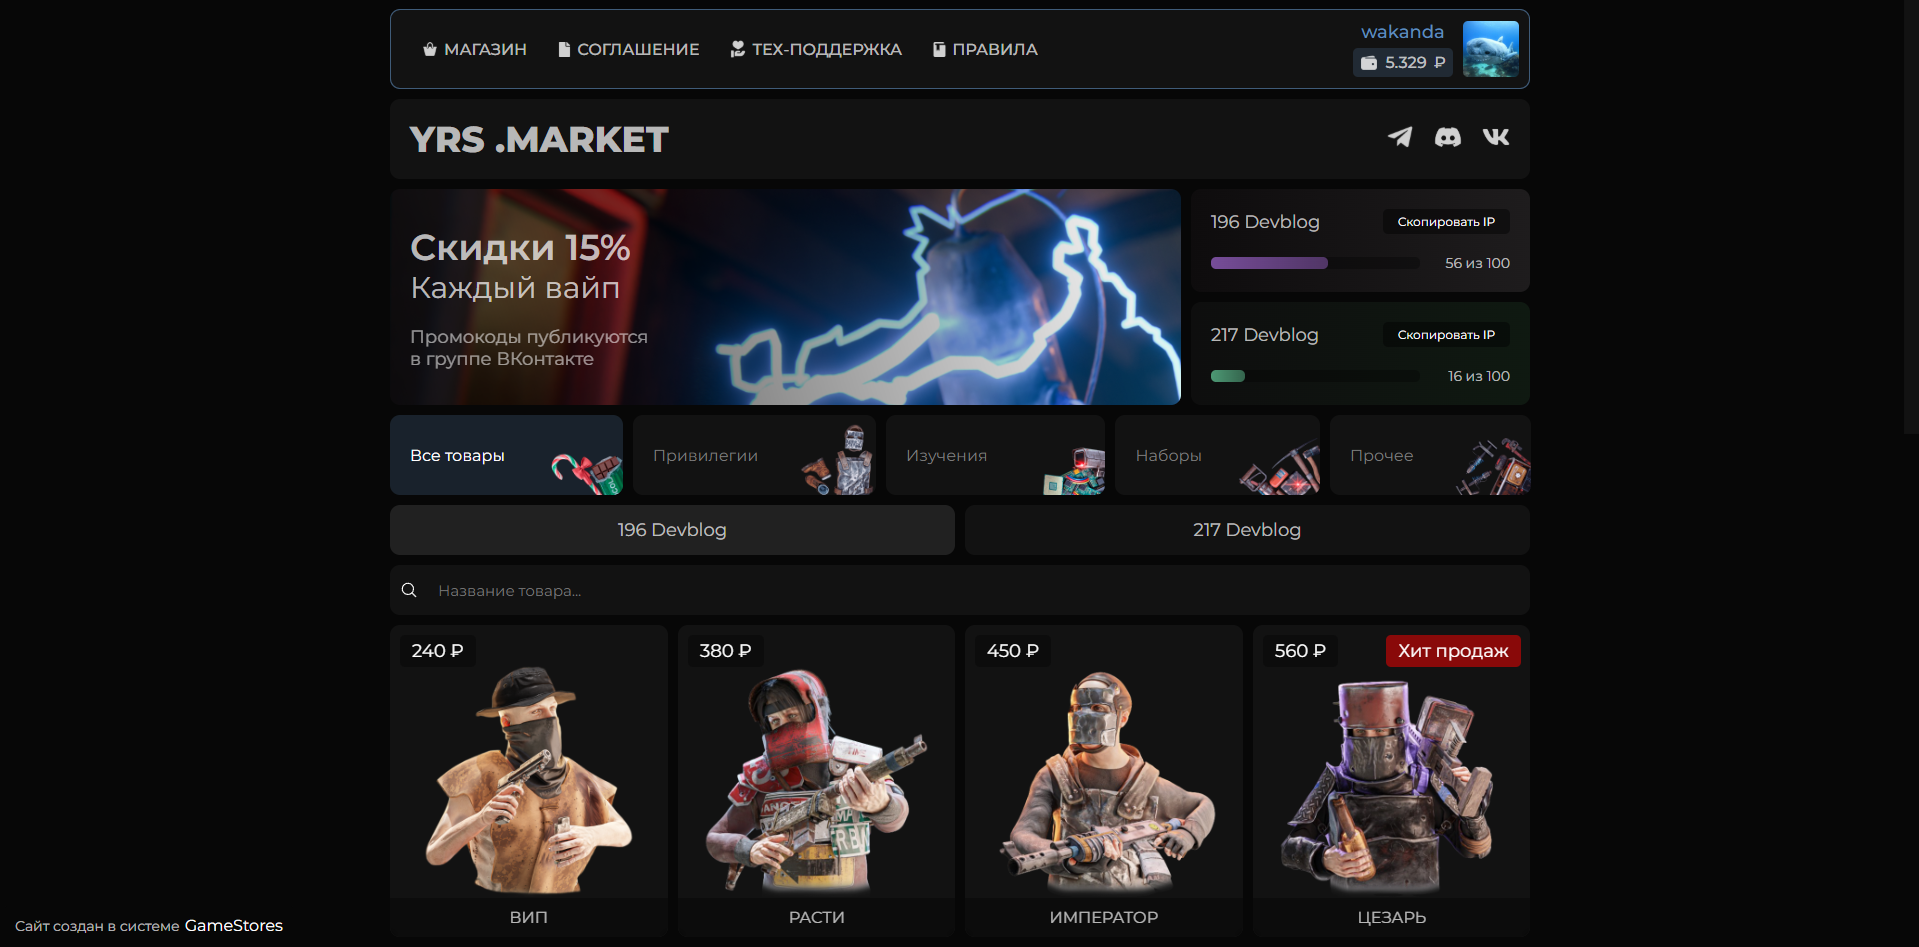Viewport: 1919px width, 947px height.
Task: Click the 56 из 100 progress bar
Action: [x=1314, y=263]
